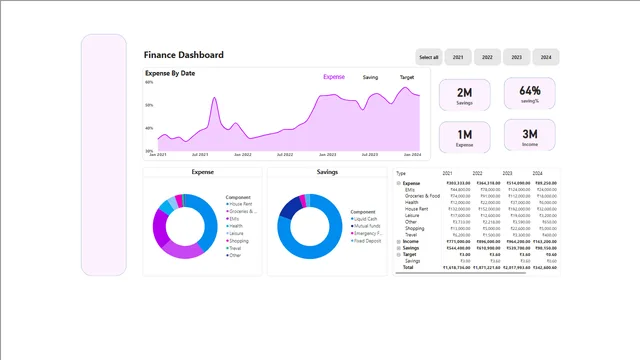Click the Savings donut chart title
Image resolution: width=640 pixels, height=360 pixels.
[x=327, y=172]
